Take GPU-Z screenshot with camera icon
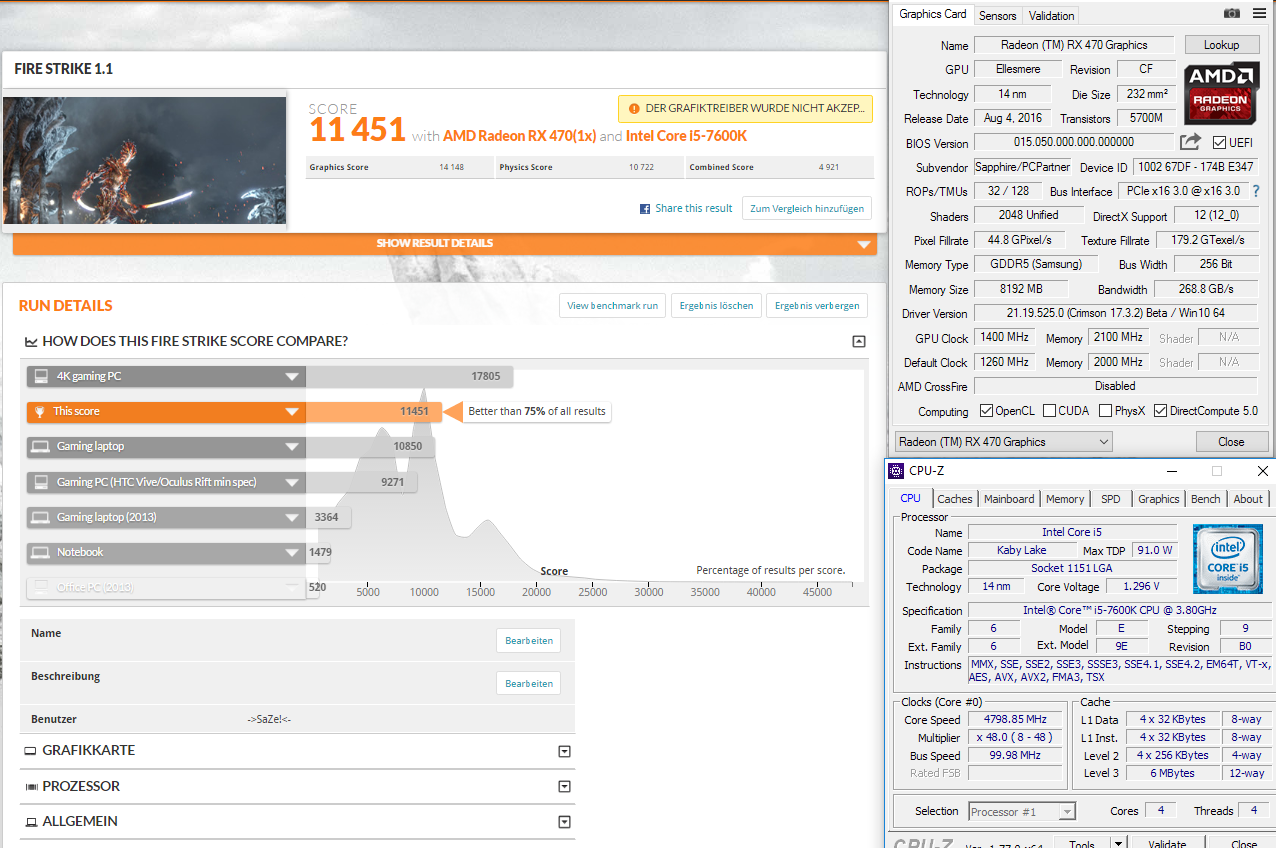Image resolution: width=1276 pixels, height=848 pixels. [1232, 14]
